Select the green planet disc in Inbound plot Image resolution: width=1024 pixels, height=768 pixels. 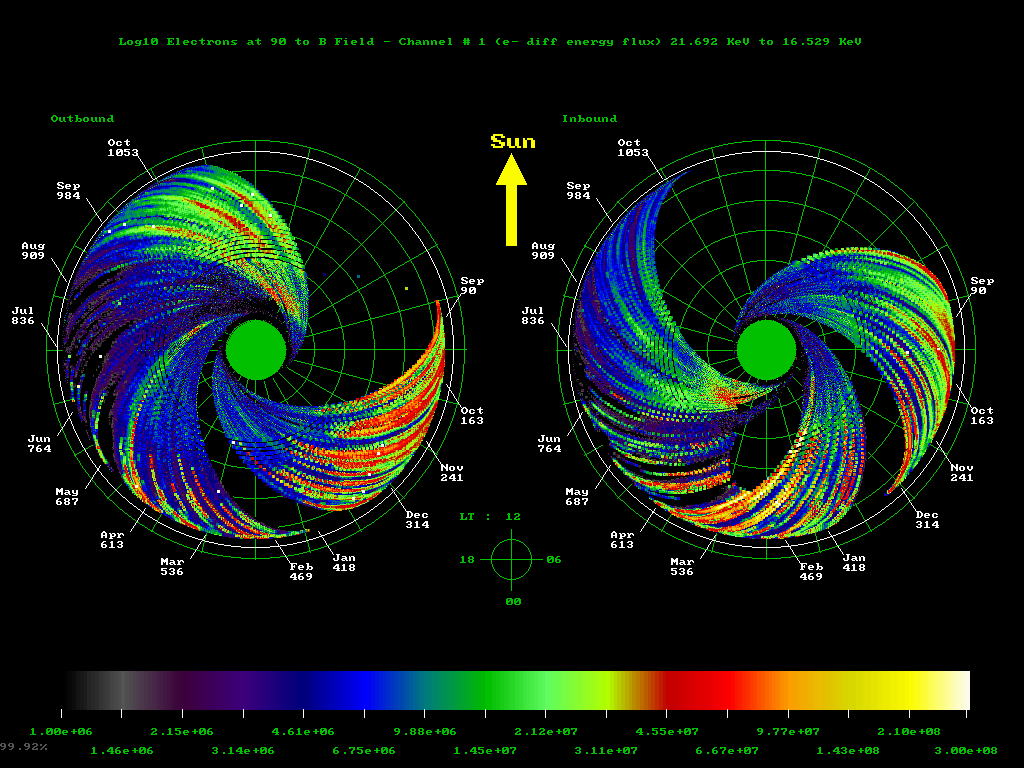tap(766, 350)
